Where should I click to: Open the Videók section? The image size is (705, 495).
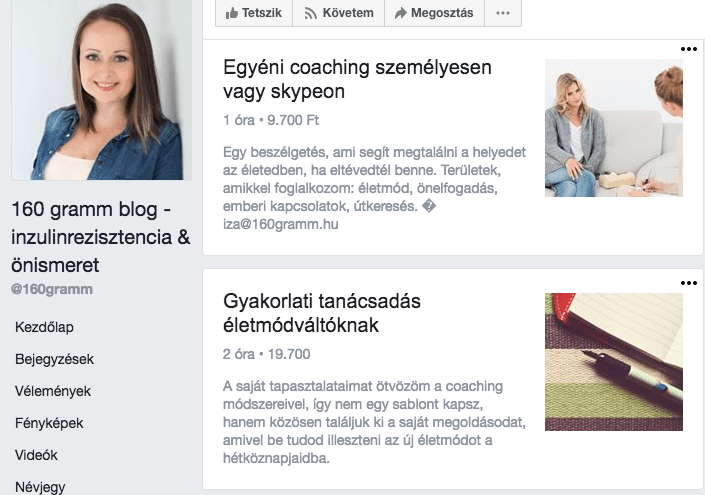pyautogui.click(x=36, y=454)
